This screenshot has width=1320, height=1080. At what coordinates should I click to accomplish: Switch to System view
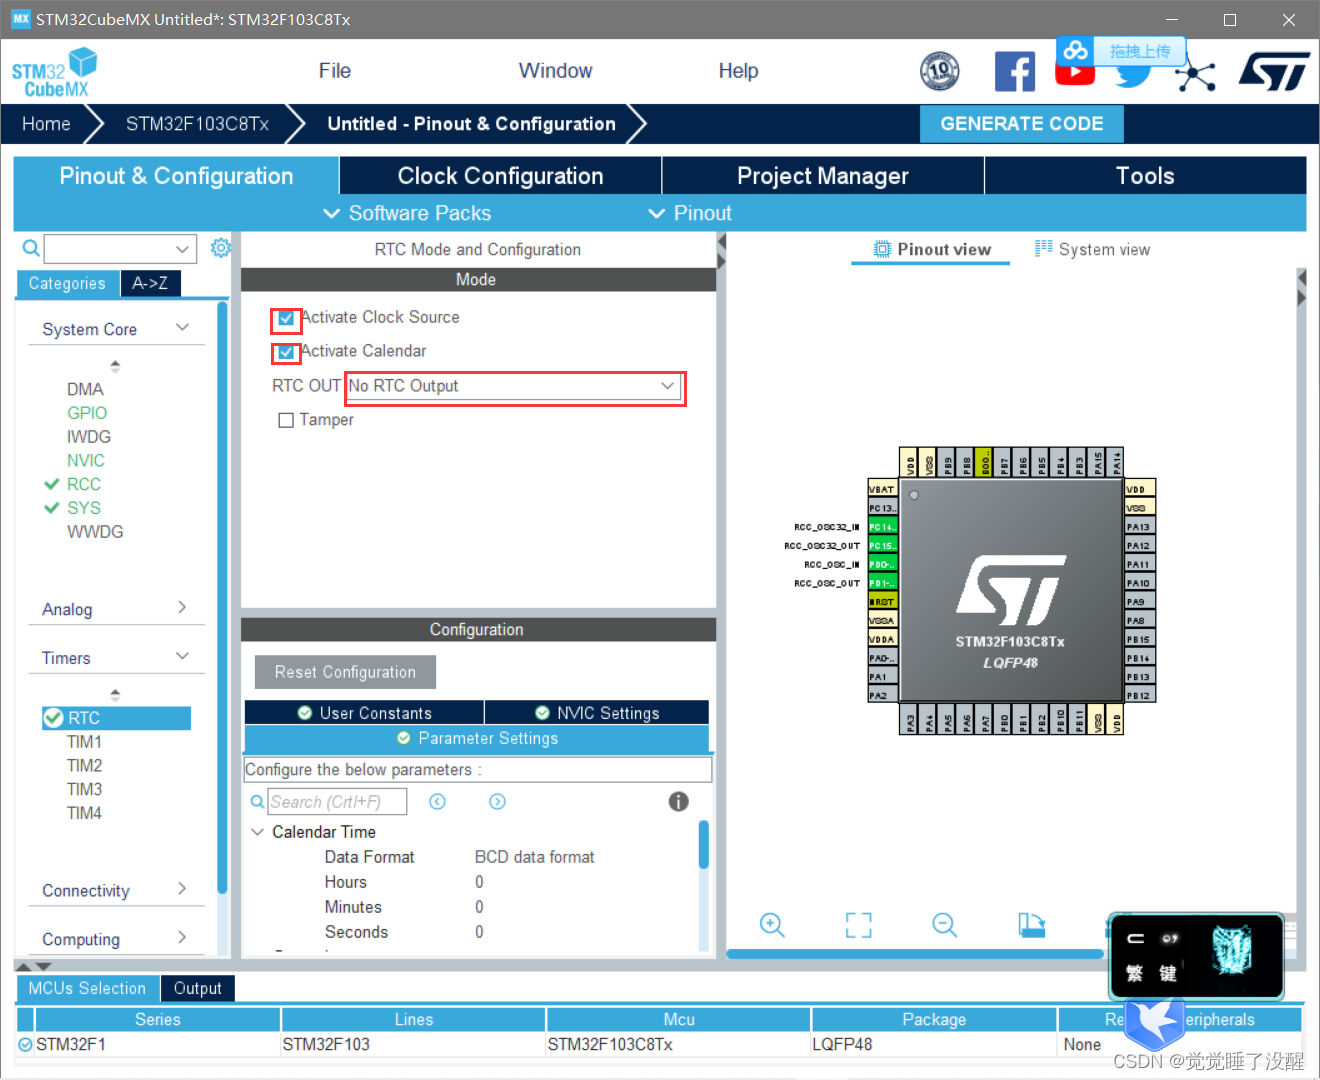[1092, 250]
